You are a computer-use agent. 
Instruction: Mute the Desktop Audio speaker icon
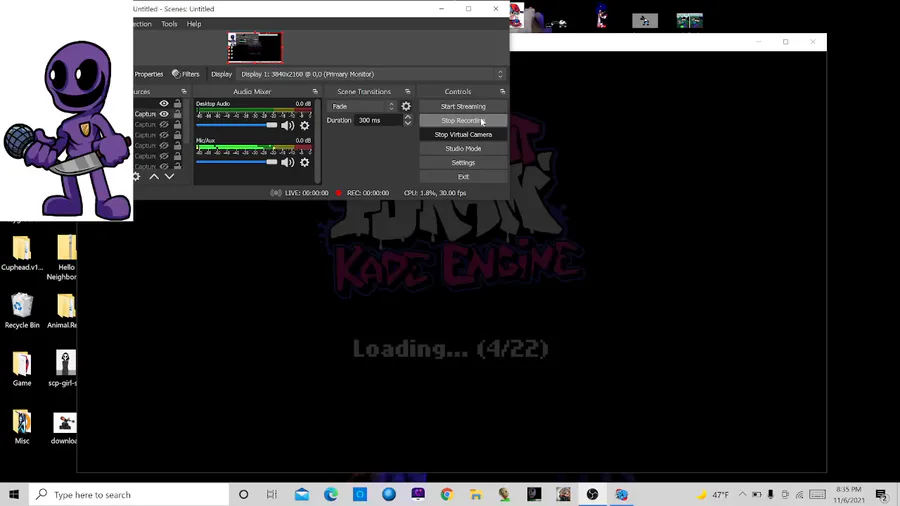(x=288, y=126)
